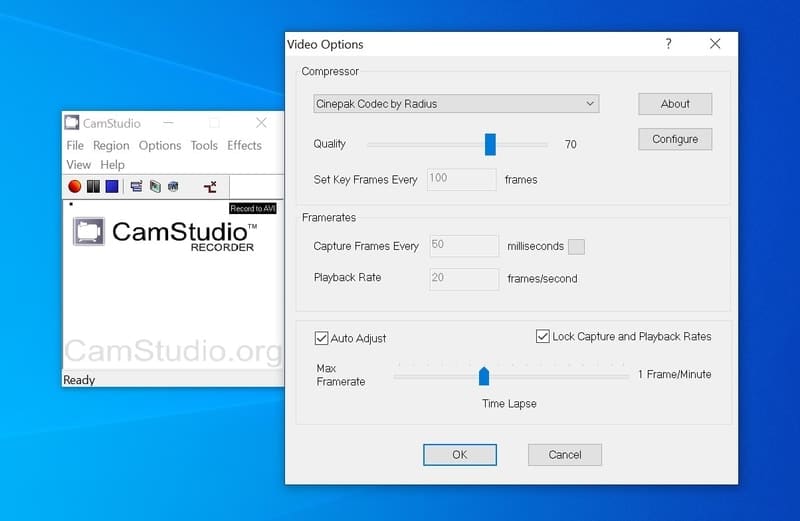Close the Video Options dialog with X

[x=715, y=44]
